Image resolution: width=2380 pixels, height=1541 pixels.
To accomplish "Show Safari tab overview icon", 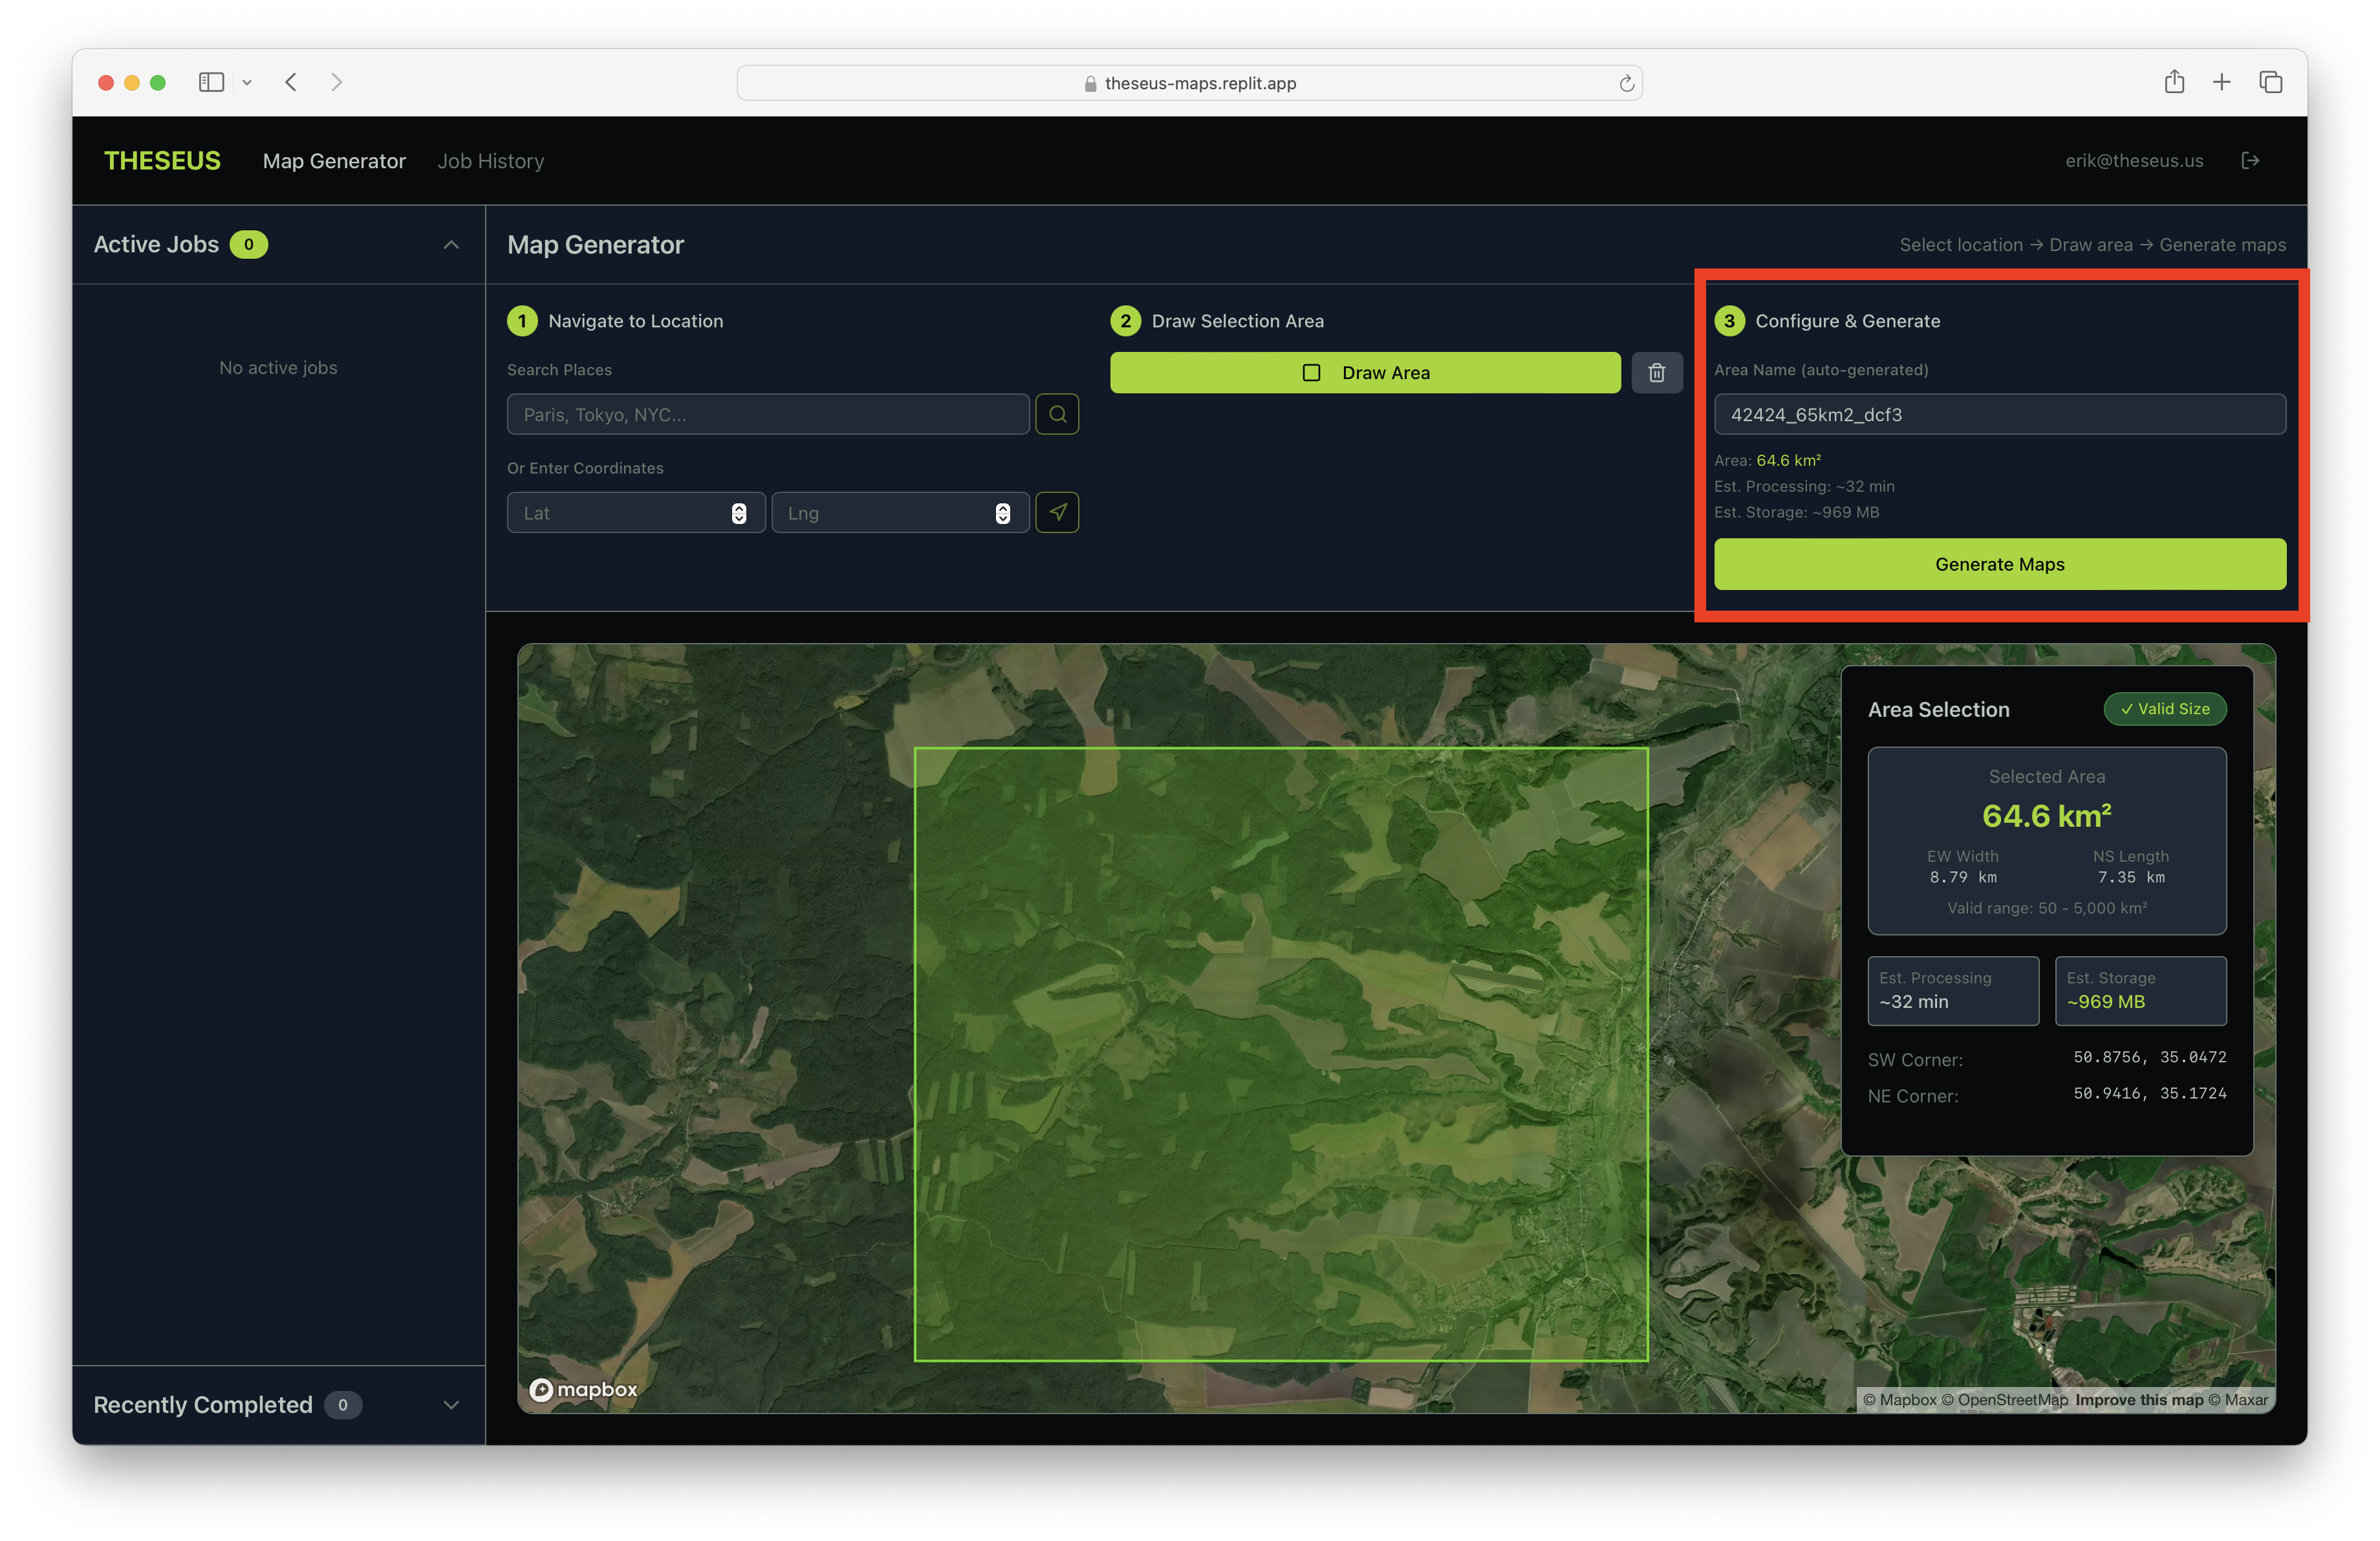I will (x=2270, y=82).
